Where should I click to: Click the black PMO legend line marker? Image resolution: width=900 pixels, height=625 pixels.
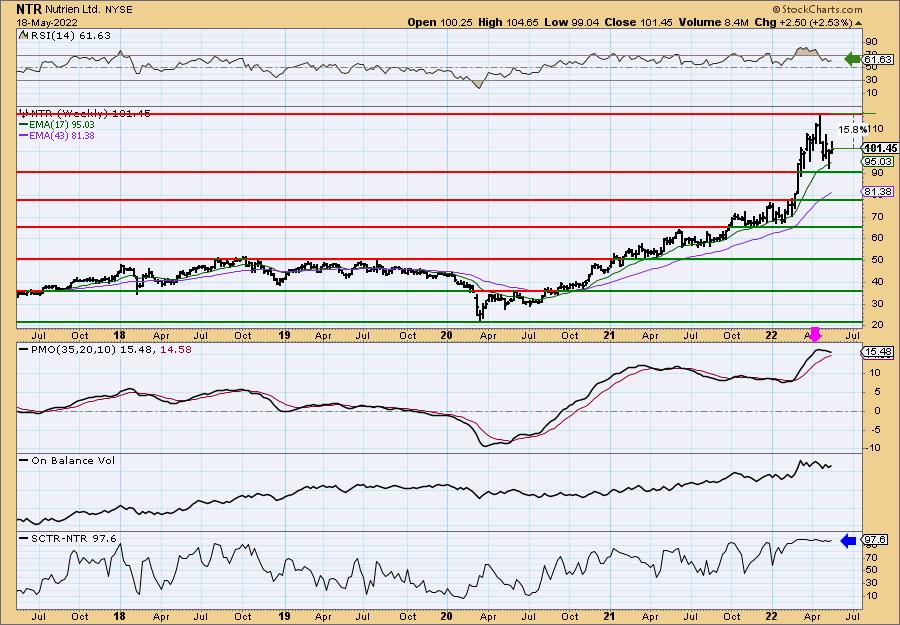coord(23,350)
